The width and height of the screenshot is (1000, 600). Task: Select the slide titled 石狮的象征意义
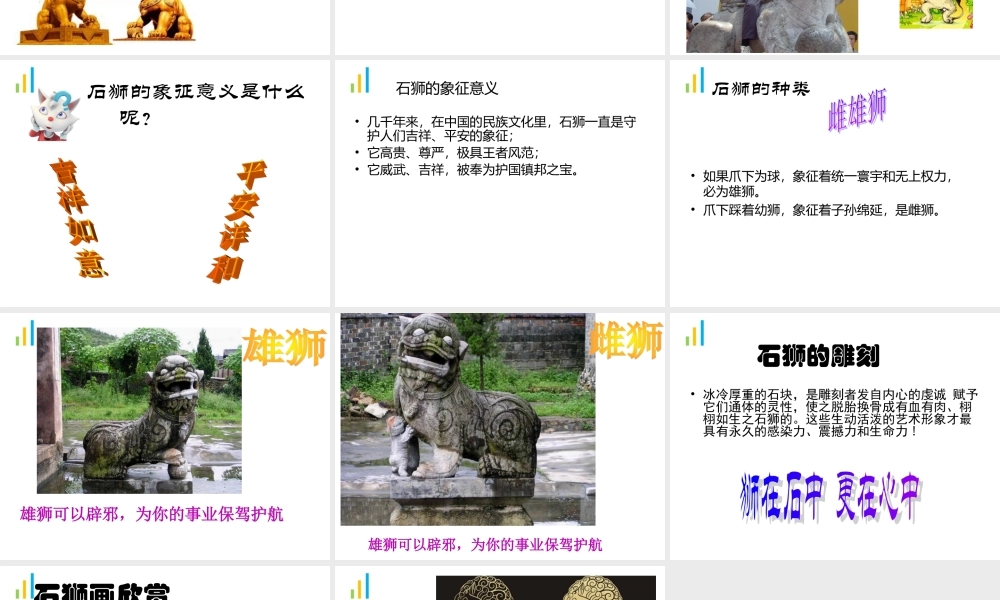tap(499, 183)
